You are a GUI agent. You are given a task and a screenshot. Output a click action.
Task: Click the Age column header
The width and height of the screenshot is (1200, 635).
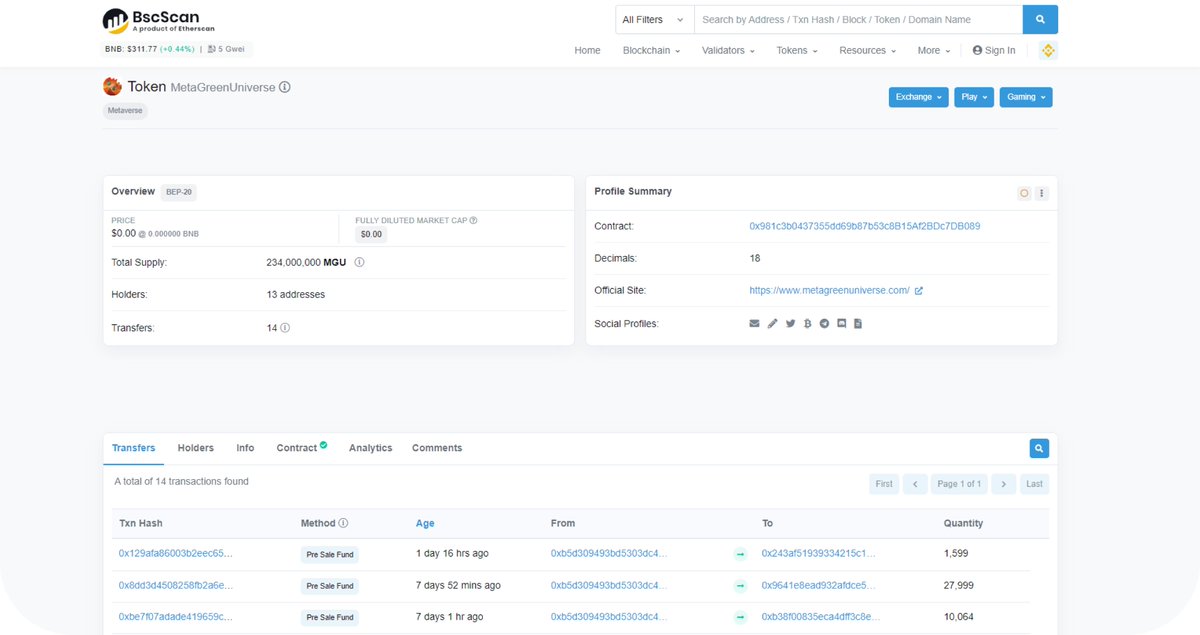(425, 523)
